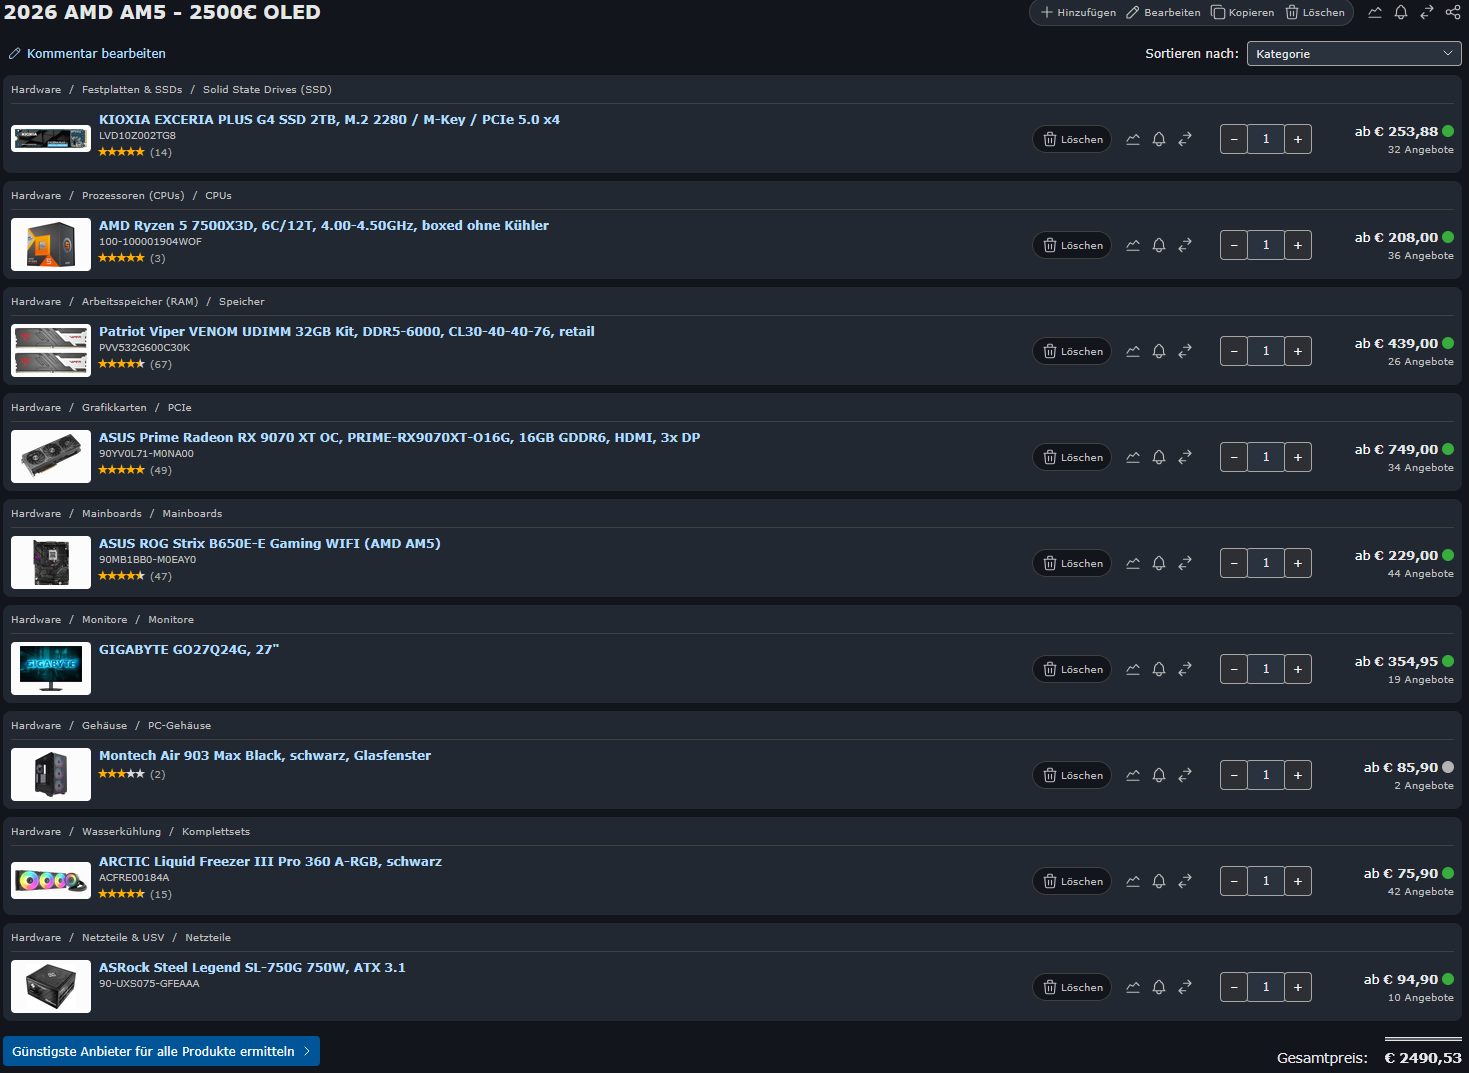Click compare arrows icon for Patriot Viper VENOM RAM
1469x1073 pixels.
(1185, 351)
